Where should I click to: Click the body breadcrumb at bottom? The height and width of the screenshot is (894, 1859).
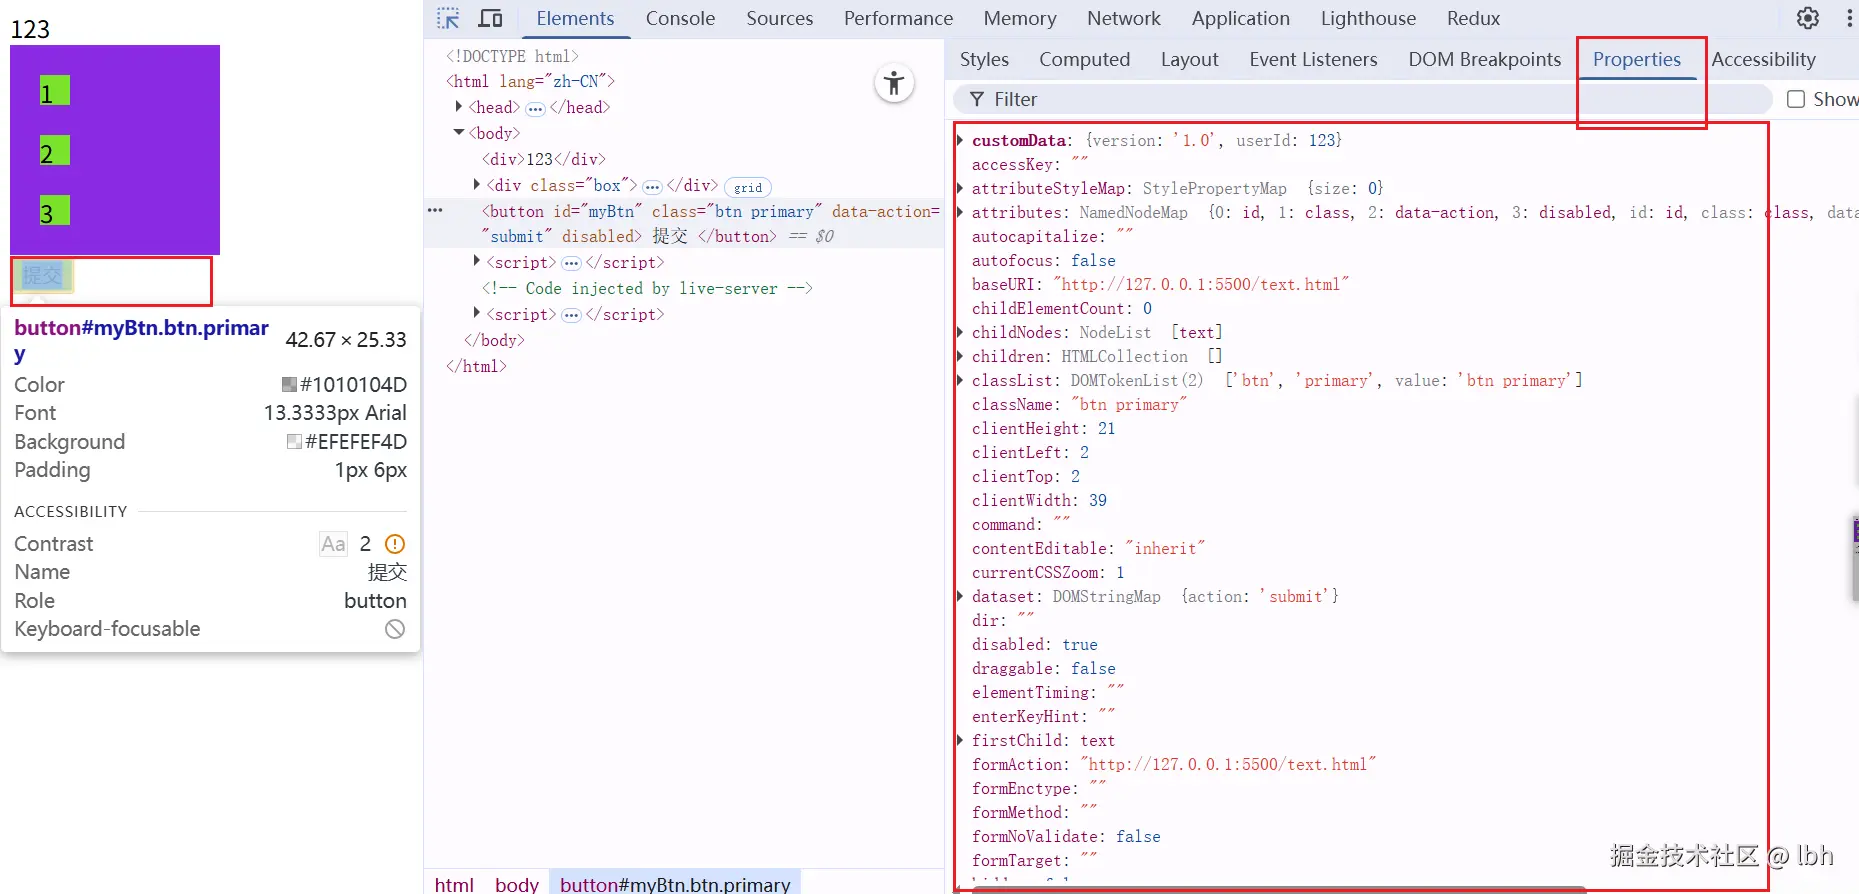pos(516,884)
